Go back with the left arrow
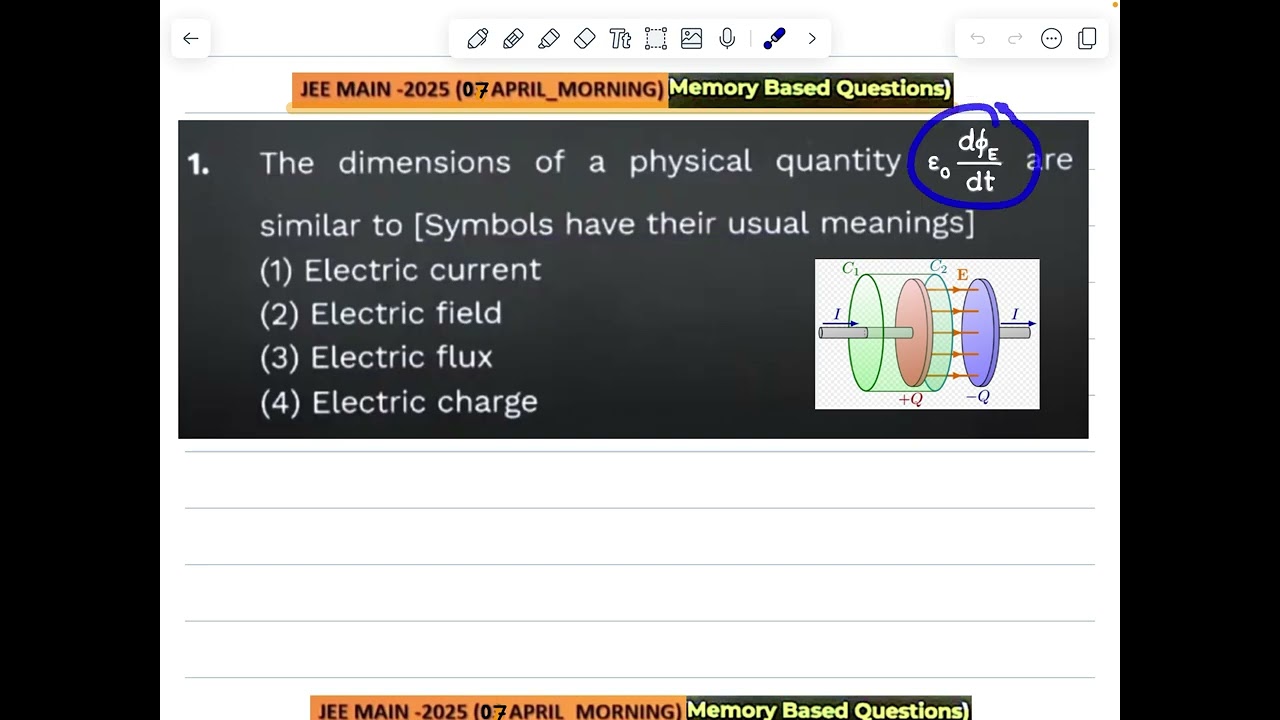The height and width of the screenshot is (720, 1280). (191, 39)
